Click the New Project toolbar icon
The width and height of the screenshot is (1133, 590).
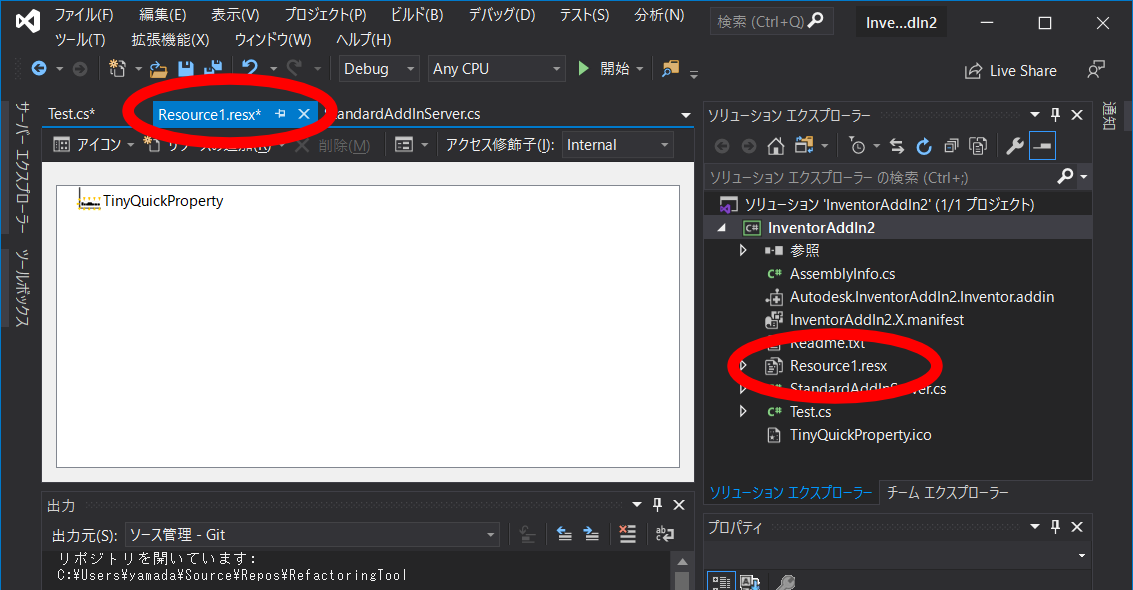(117, 69)
